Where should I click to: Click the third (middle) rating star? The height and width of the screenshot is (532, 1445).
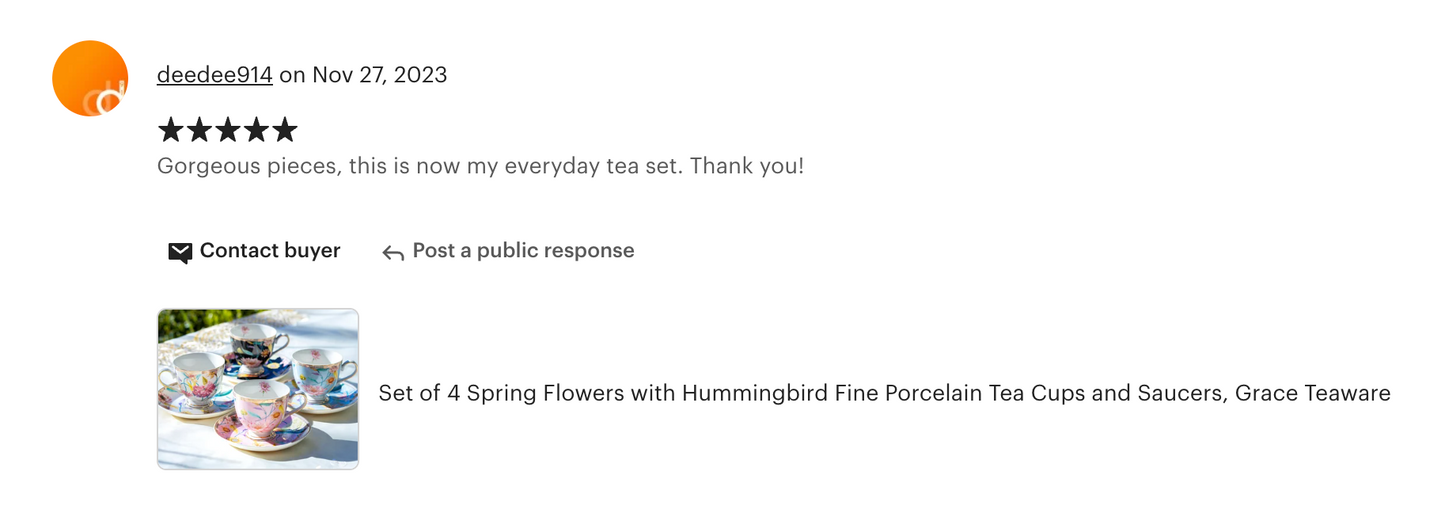(228, 130)
